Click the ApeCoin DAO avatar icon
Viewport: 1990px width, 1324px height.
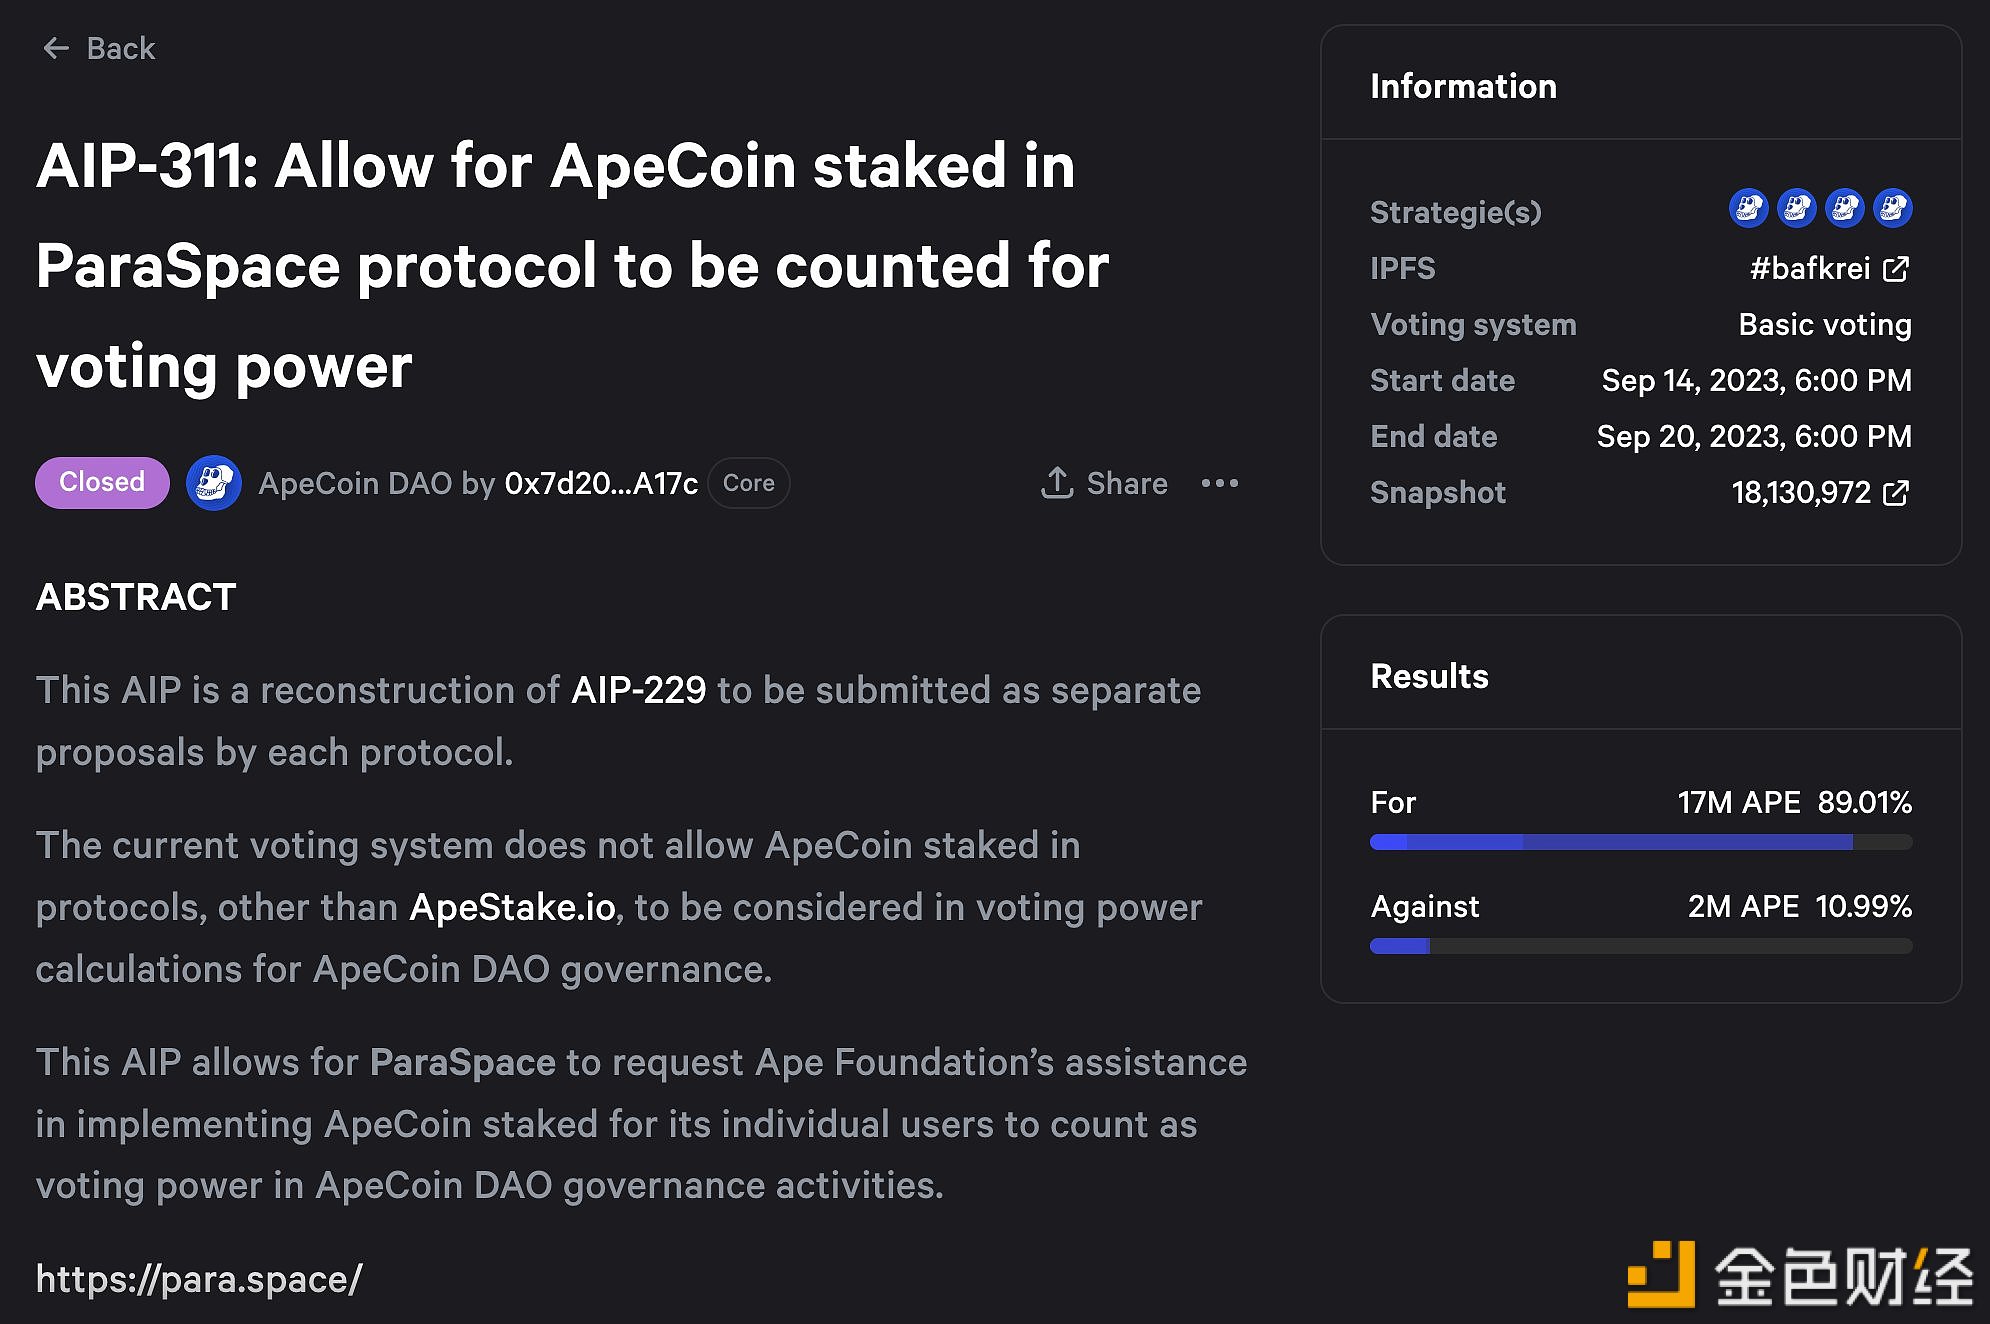pos(214,483)
